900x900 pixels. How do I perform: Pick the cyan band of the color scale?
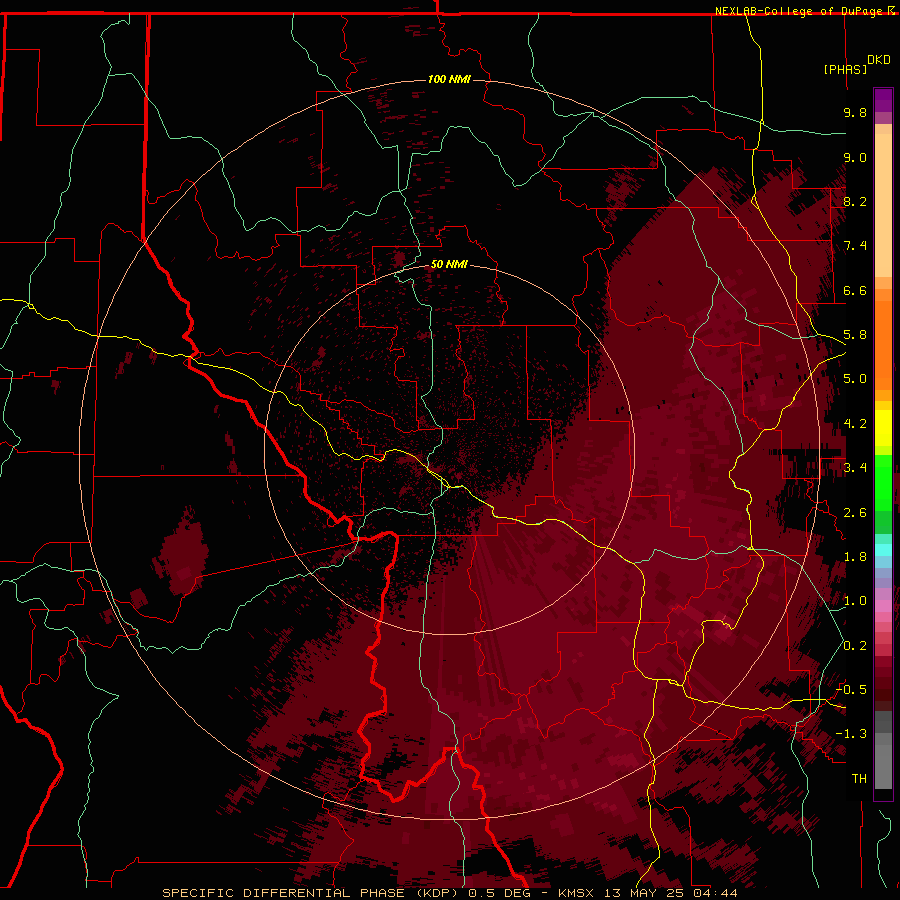pyautogui.click(x=883, y=549)
